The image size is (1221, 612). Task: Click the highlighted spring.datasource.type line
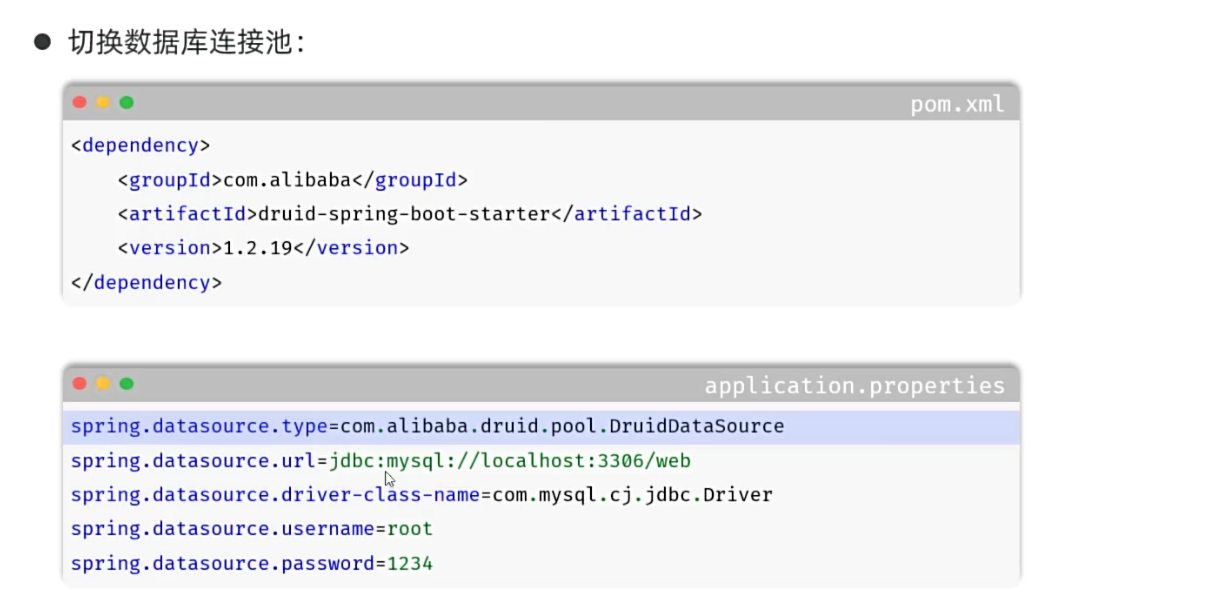[x=541, y=427]
